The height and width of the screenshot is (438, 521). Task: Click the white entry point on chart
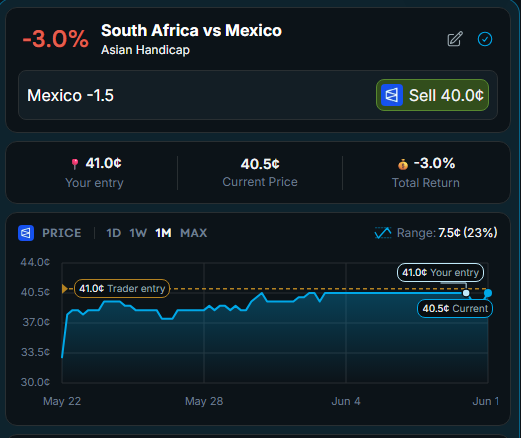(466, 293)
